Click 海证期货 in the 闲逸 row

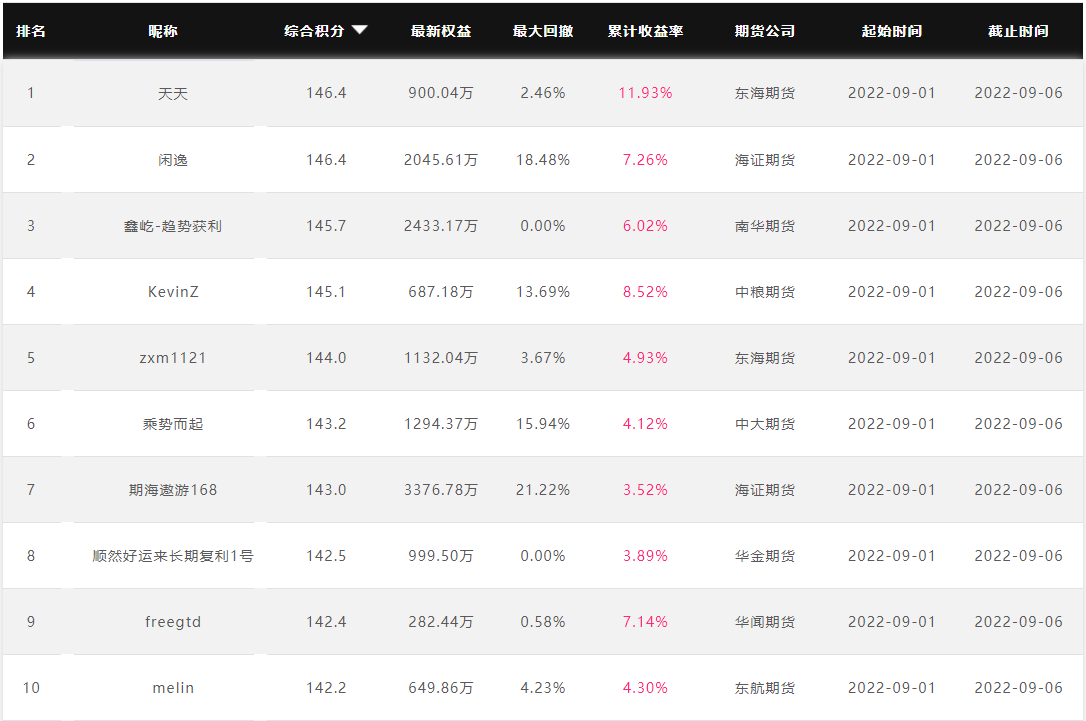(x=765, y=160)
